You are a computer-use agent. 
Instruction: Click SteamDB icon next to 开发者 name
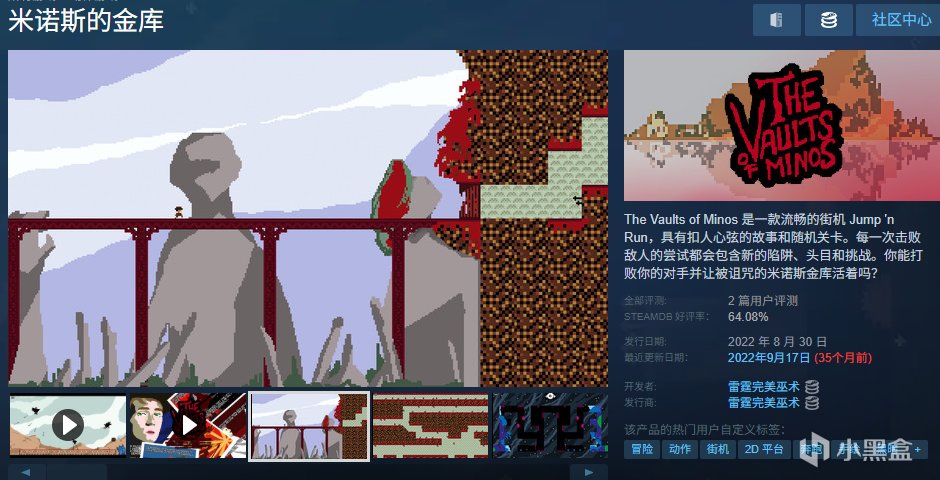click(x=812, y=387)
